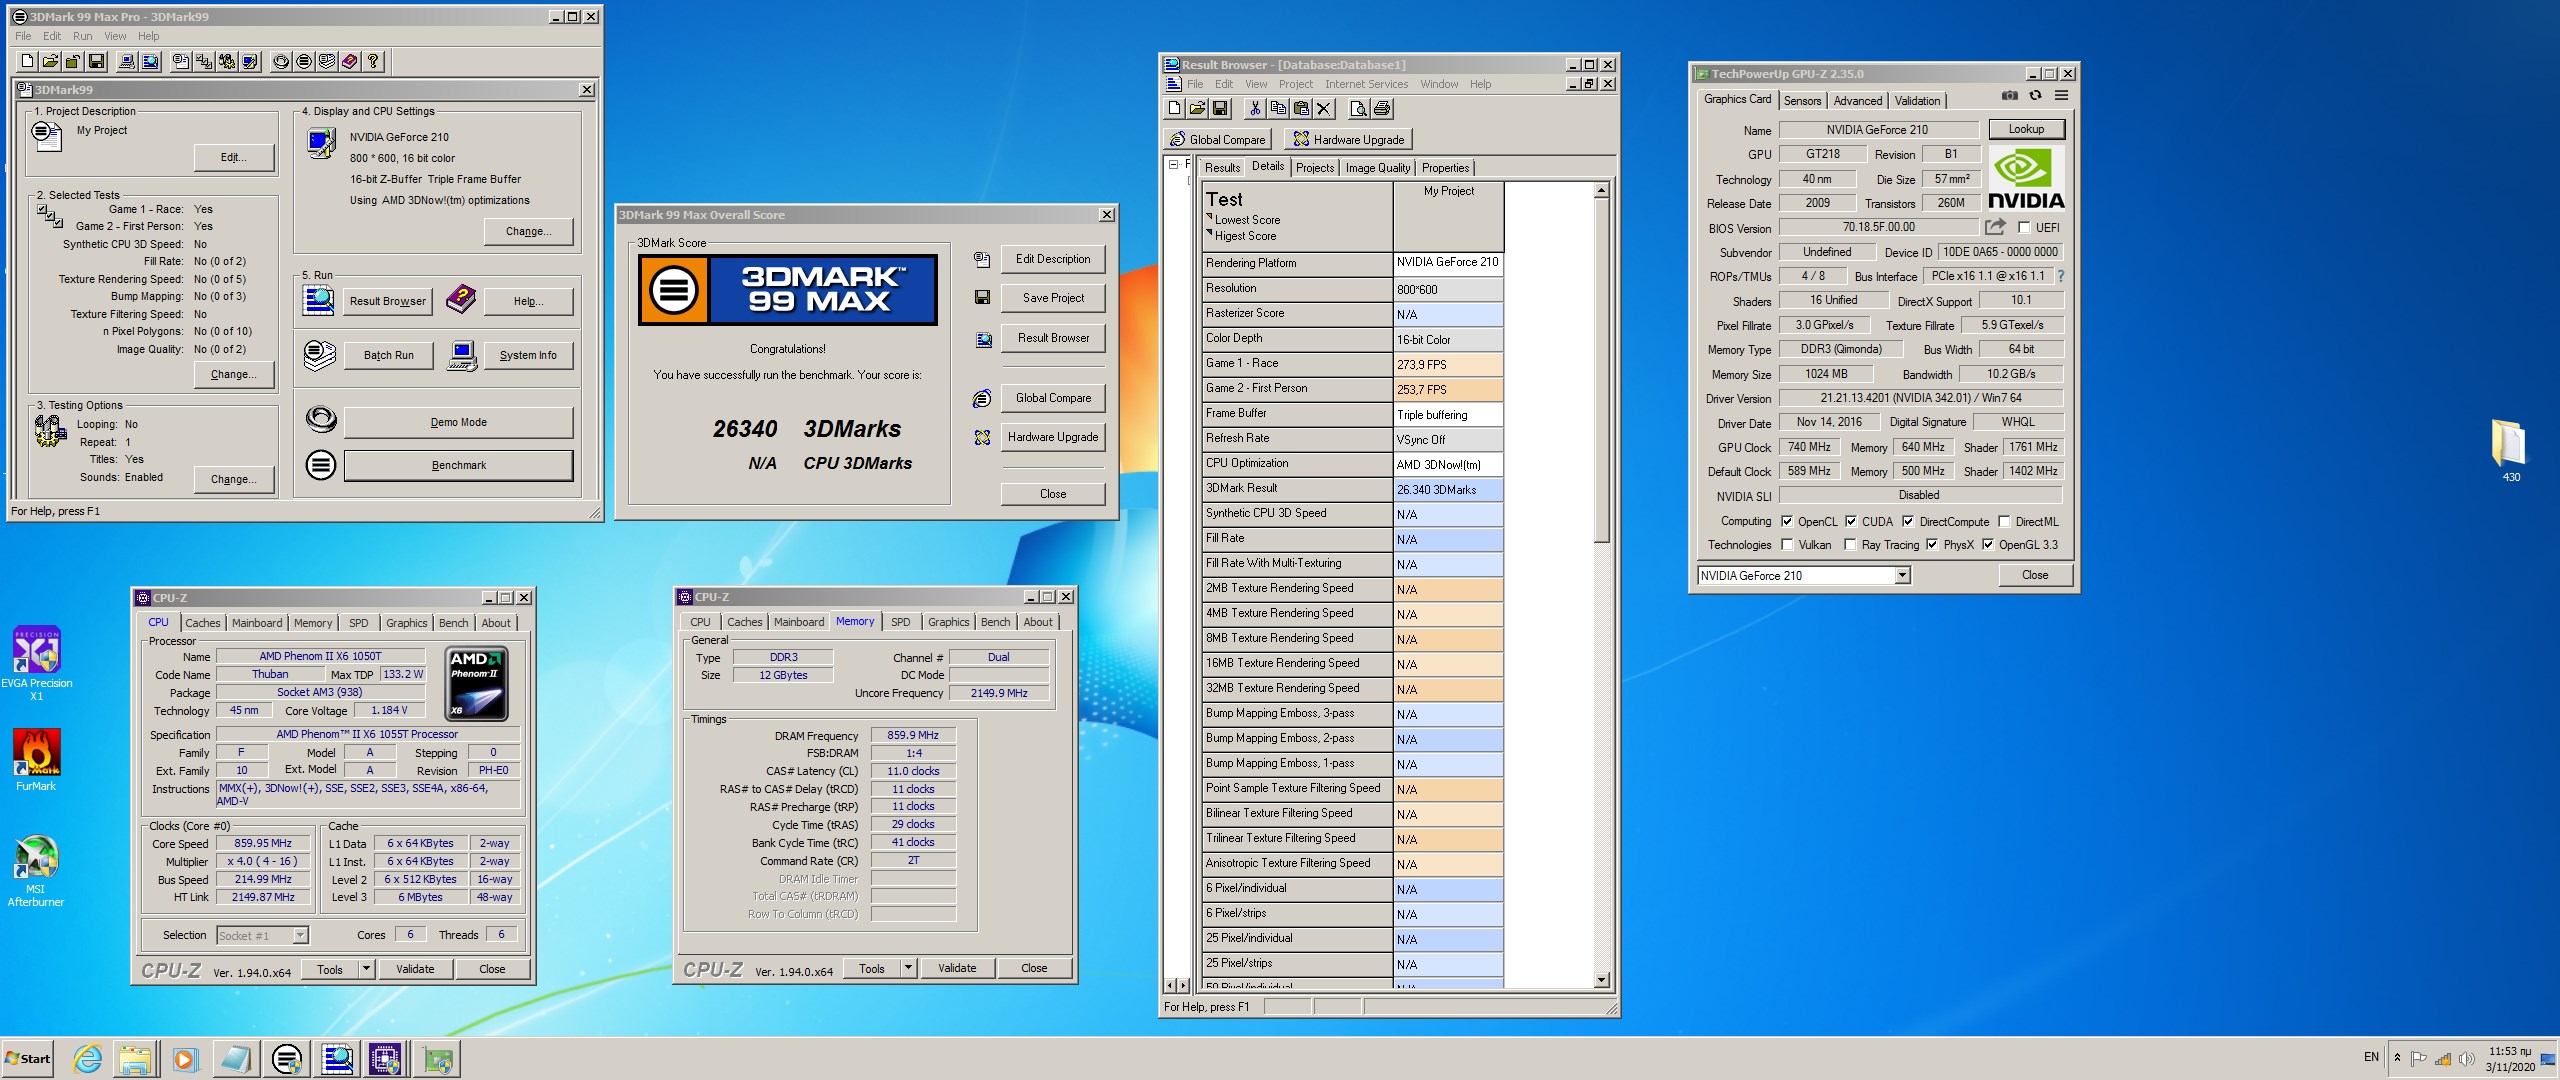
Task: Click the printer icon in Result Browser toolbar
Action: click(x=1382, y=109)
